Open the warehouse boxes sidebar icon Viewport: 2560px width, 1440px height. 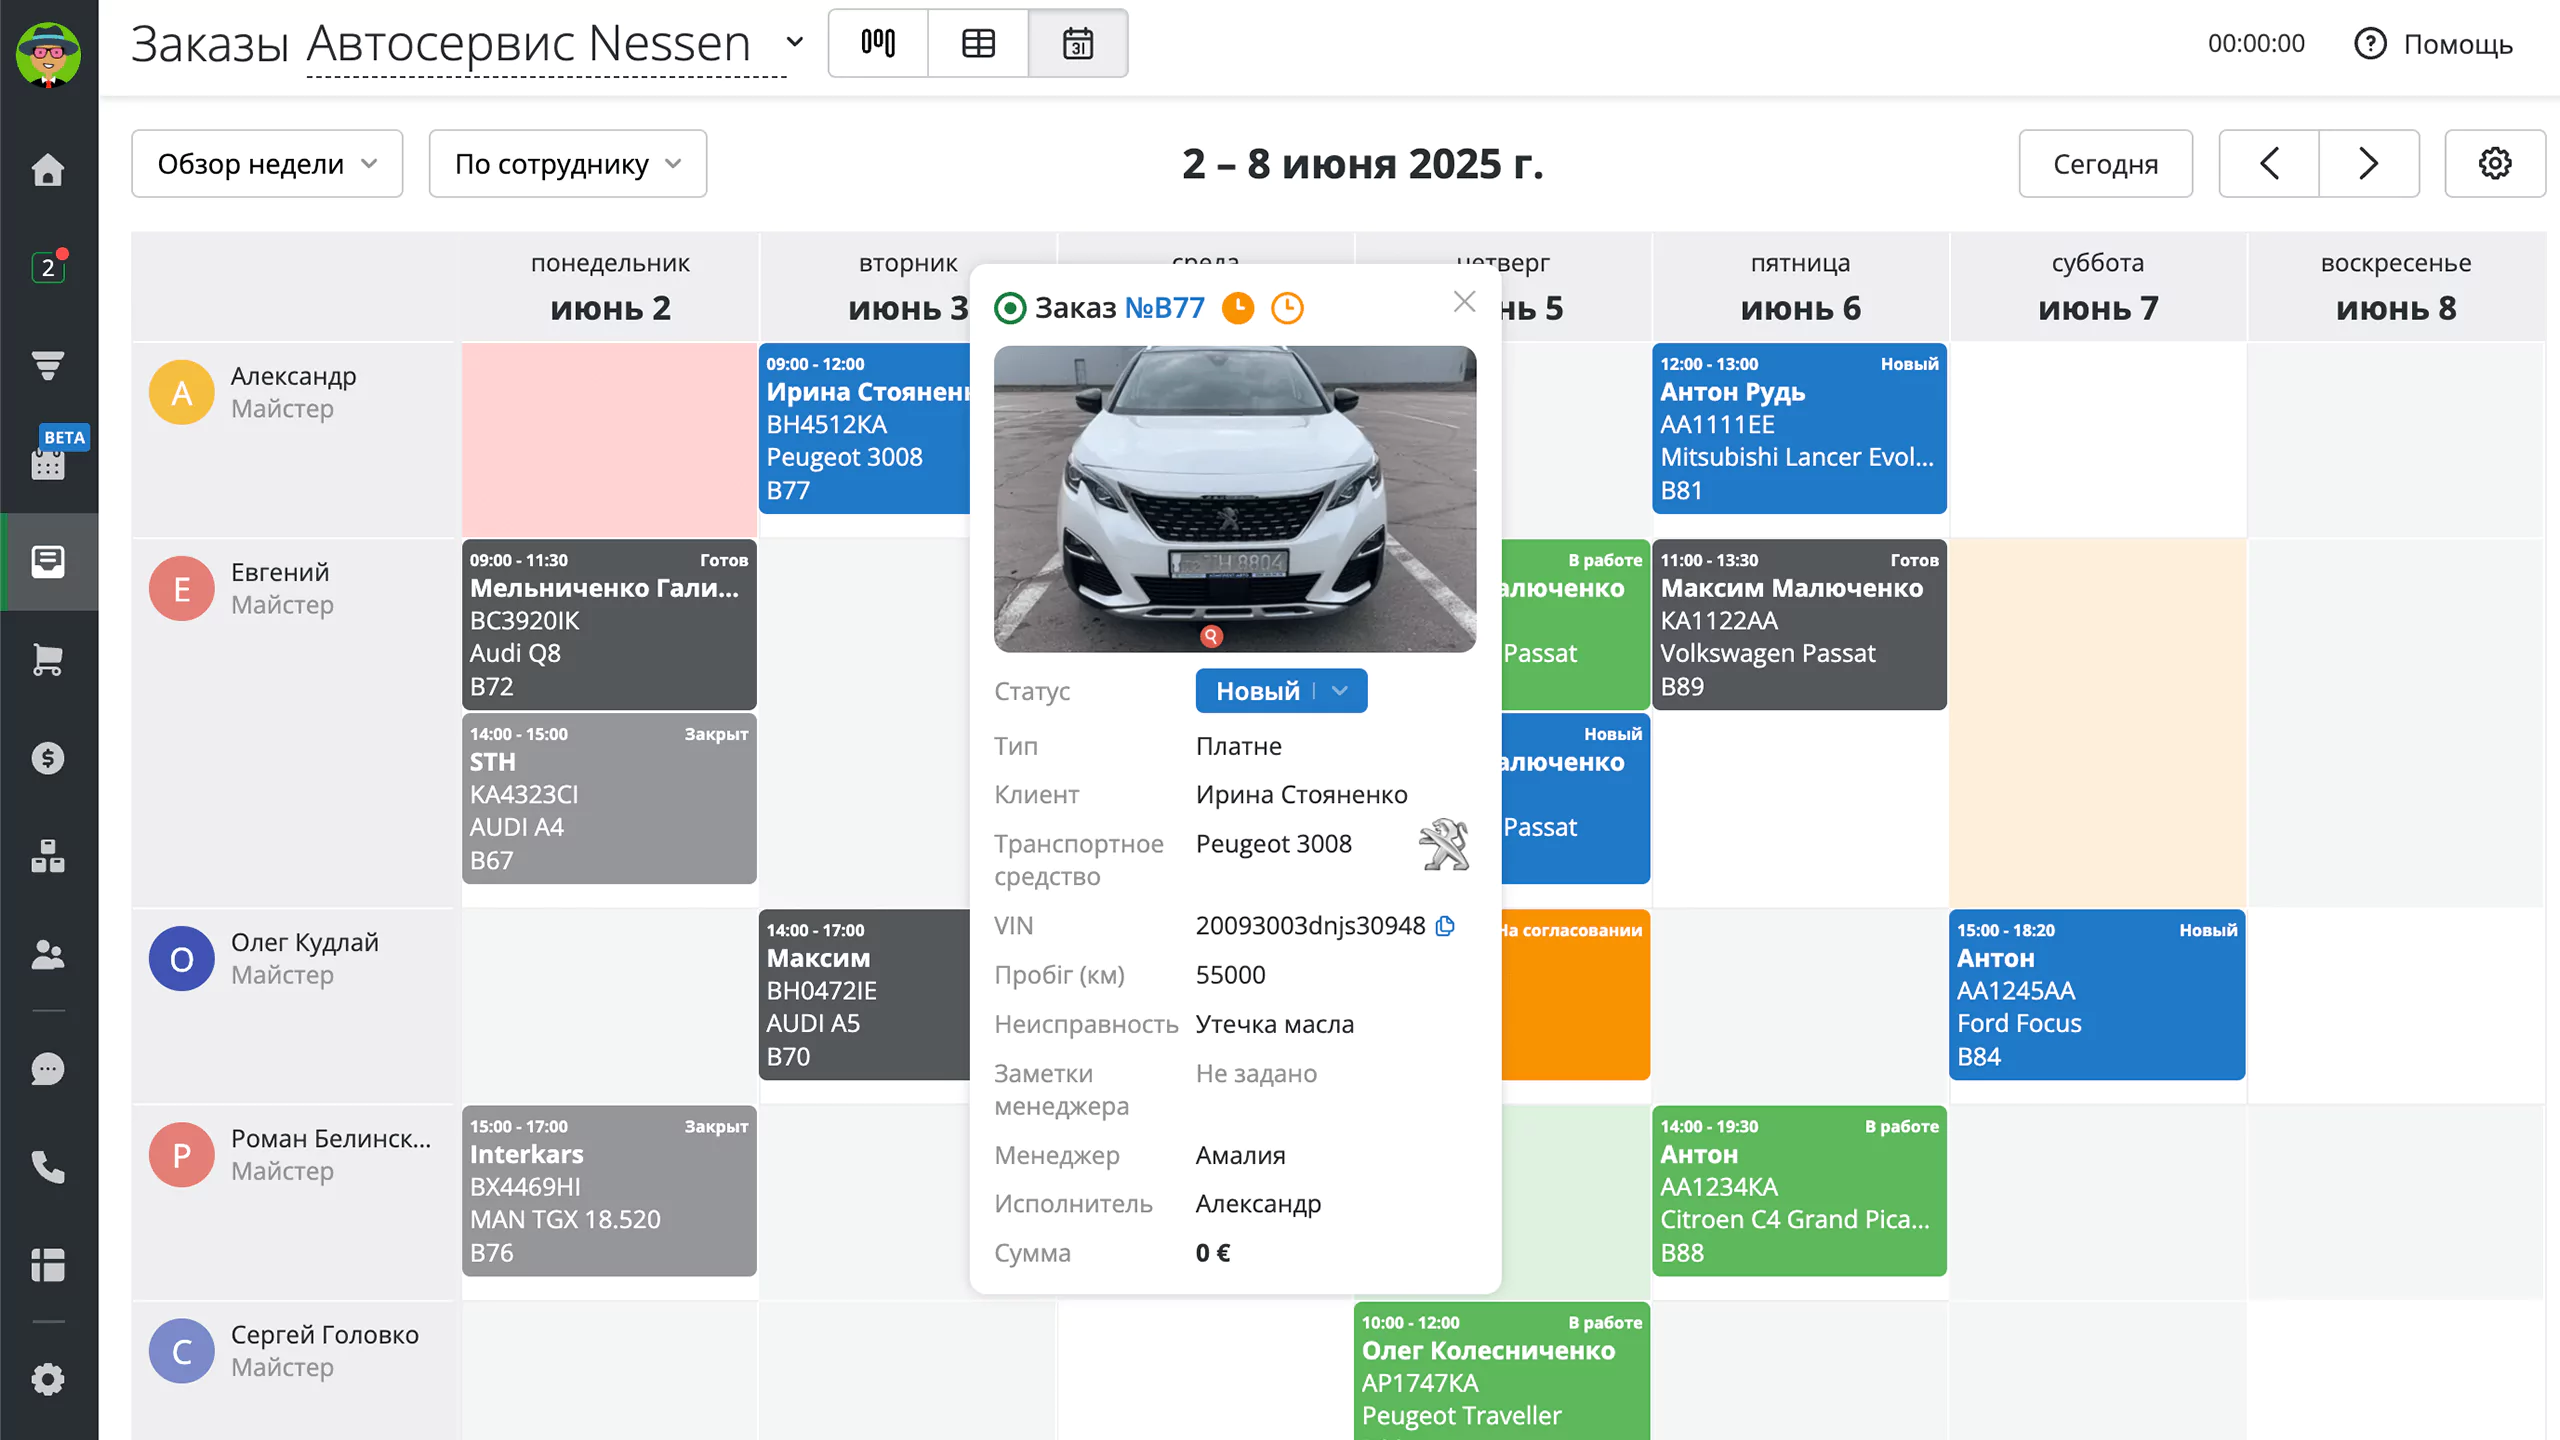[48, 856]
